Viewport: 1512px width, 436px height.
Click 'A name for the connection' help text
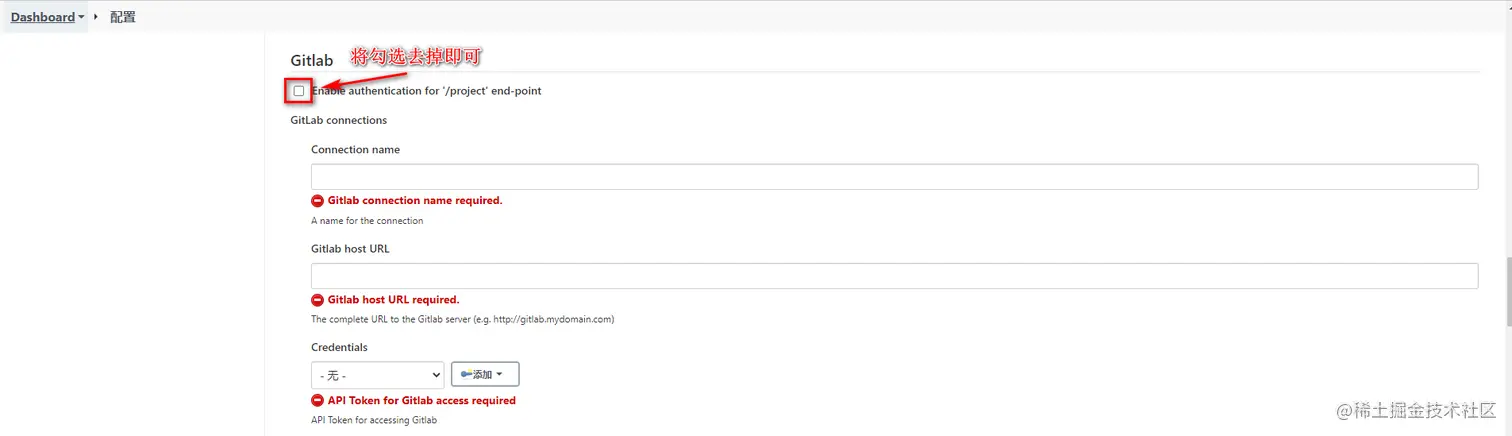point(367,221)
